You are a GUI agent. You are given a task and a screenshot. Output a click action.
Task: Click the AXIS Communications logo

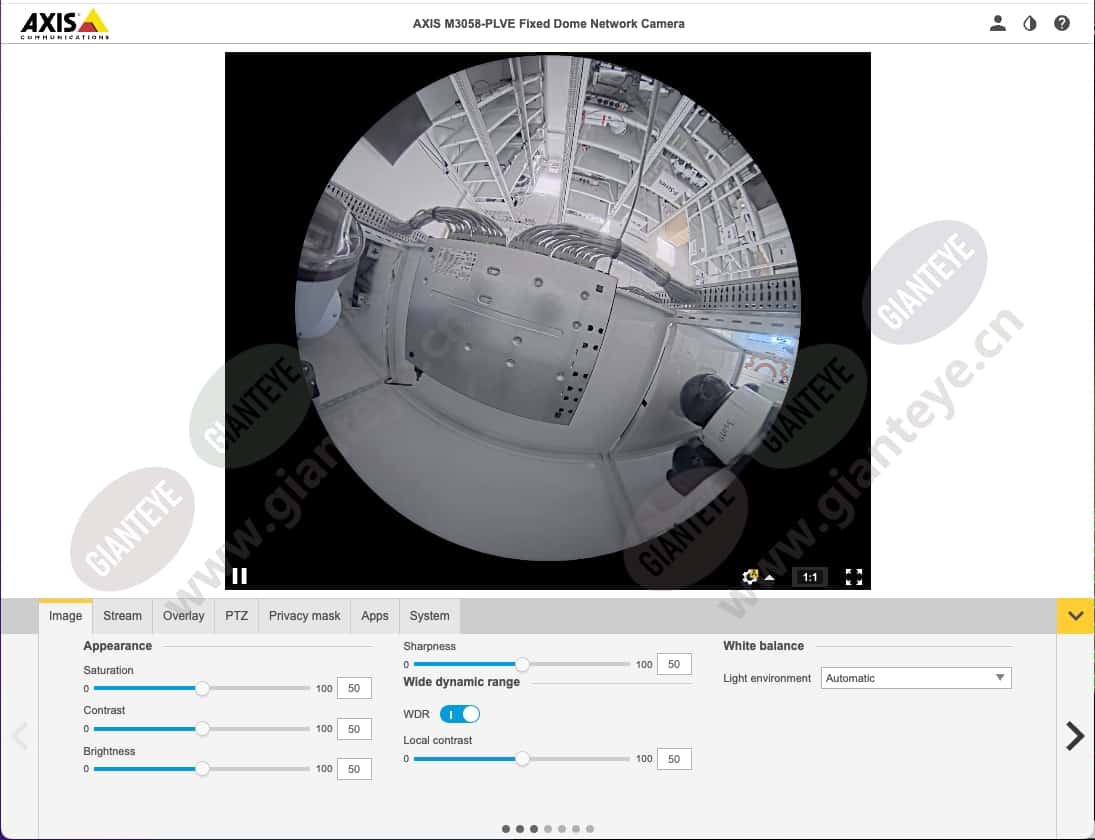point(64,24)
